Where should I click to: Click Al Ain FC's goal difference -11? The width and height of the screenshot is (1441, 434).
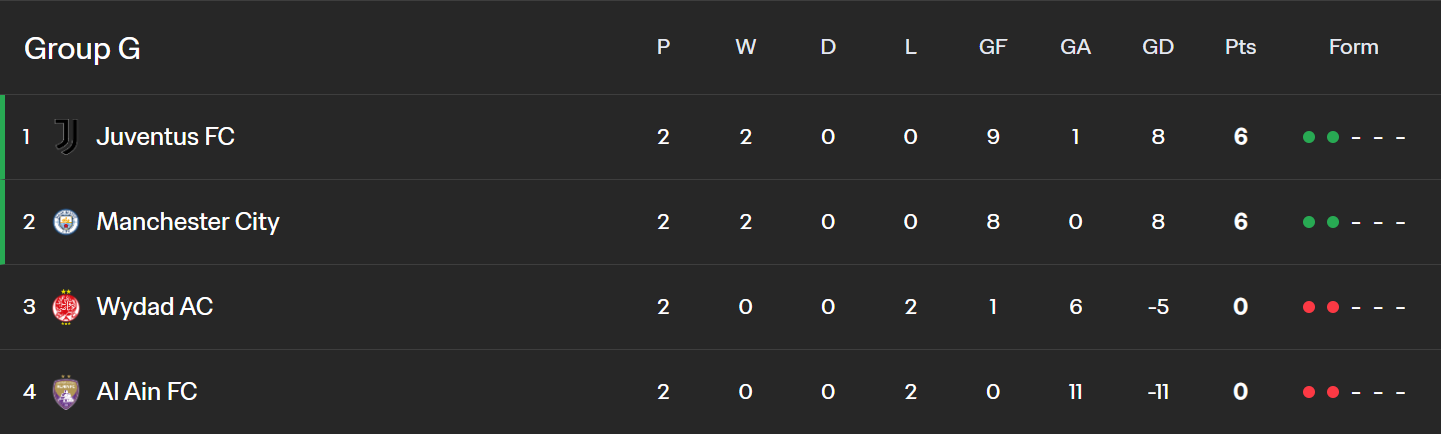tap(1158, 392)
